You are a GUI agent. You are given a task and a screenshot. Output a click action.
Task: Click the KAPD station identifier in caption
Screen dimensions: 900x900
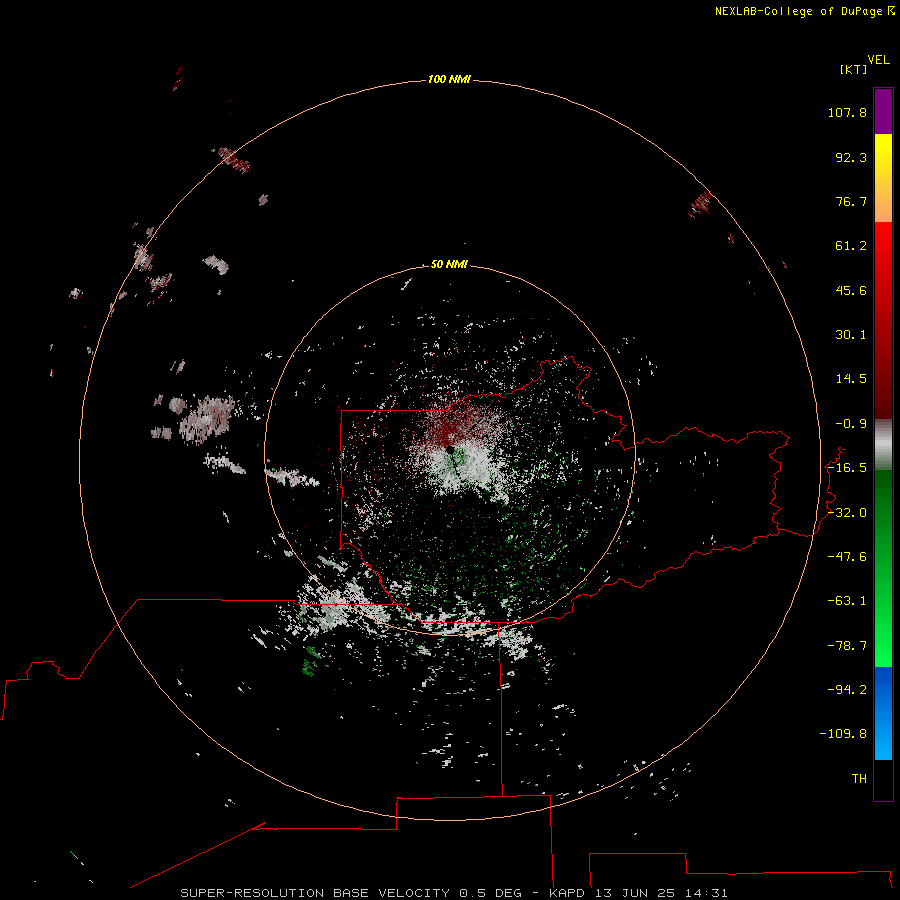(567, 893)
